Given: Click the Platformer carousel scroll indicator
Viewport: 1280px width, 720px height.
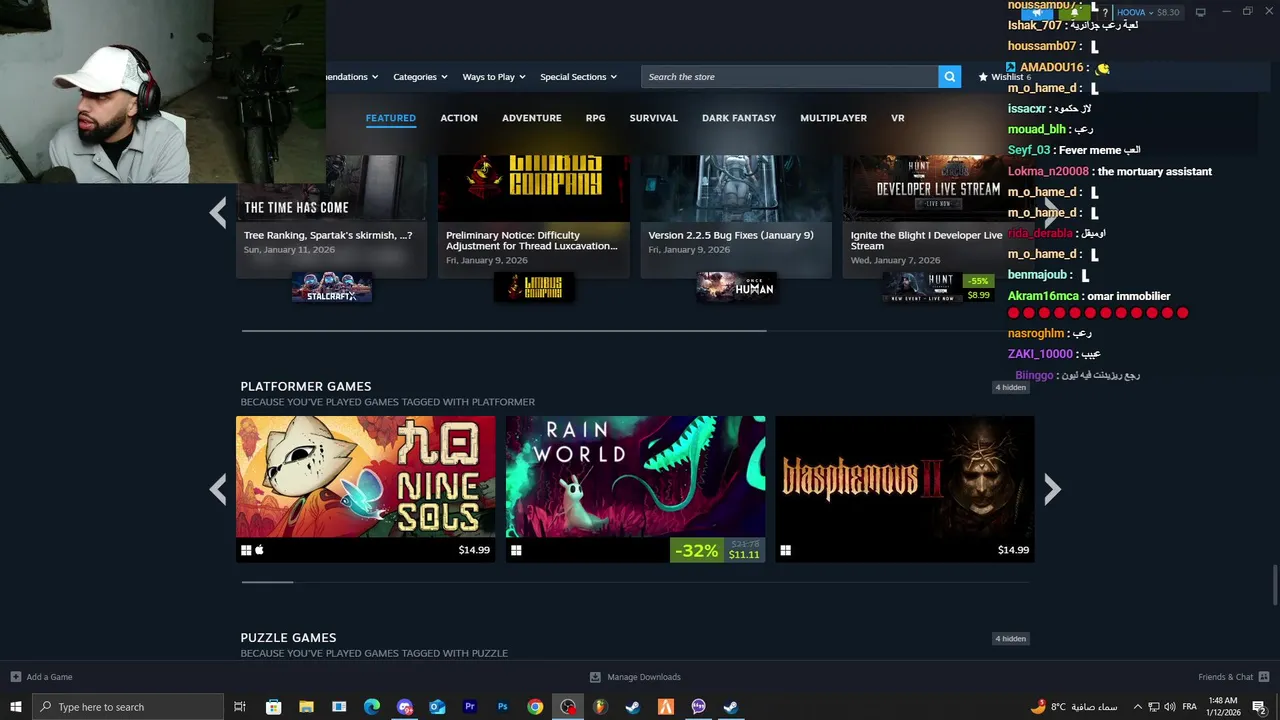Looking at the screenshot, I should tap(267, 581).
